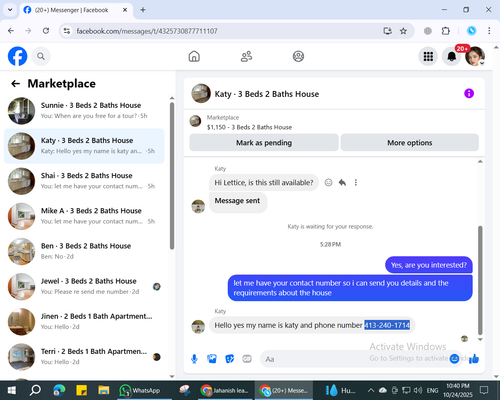Open the Facebook logo home link
The height and width of the screenshot is (400, 500).
click(x=17, y=56)
